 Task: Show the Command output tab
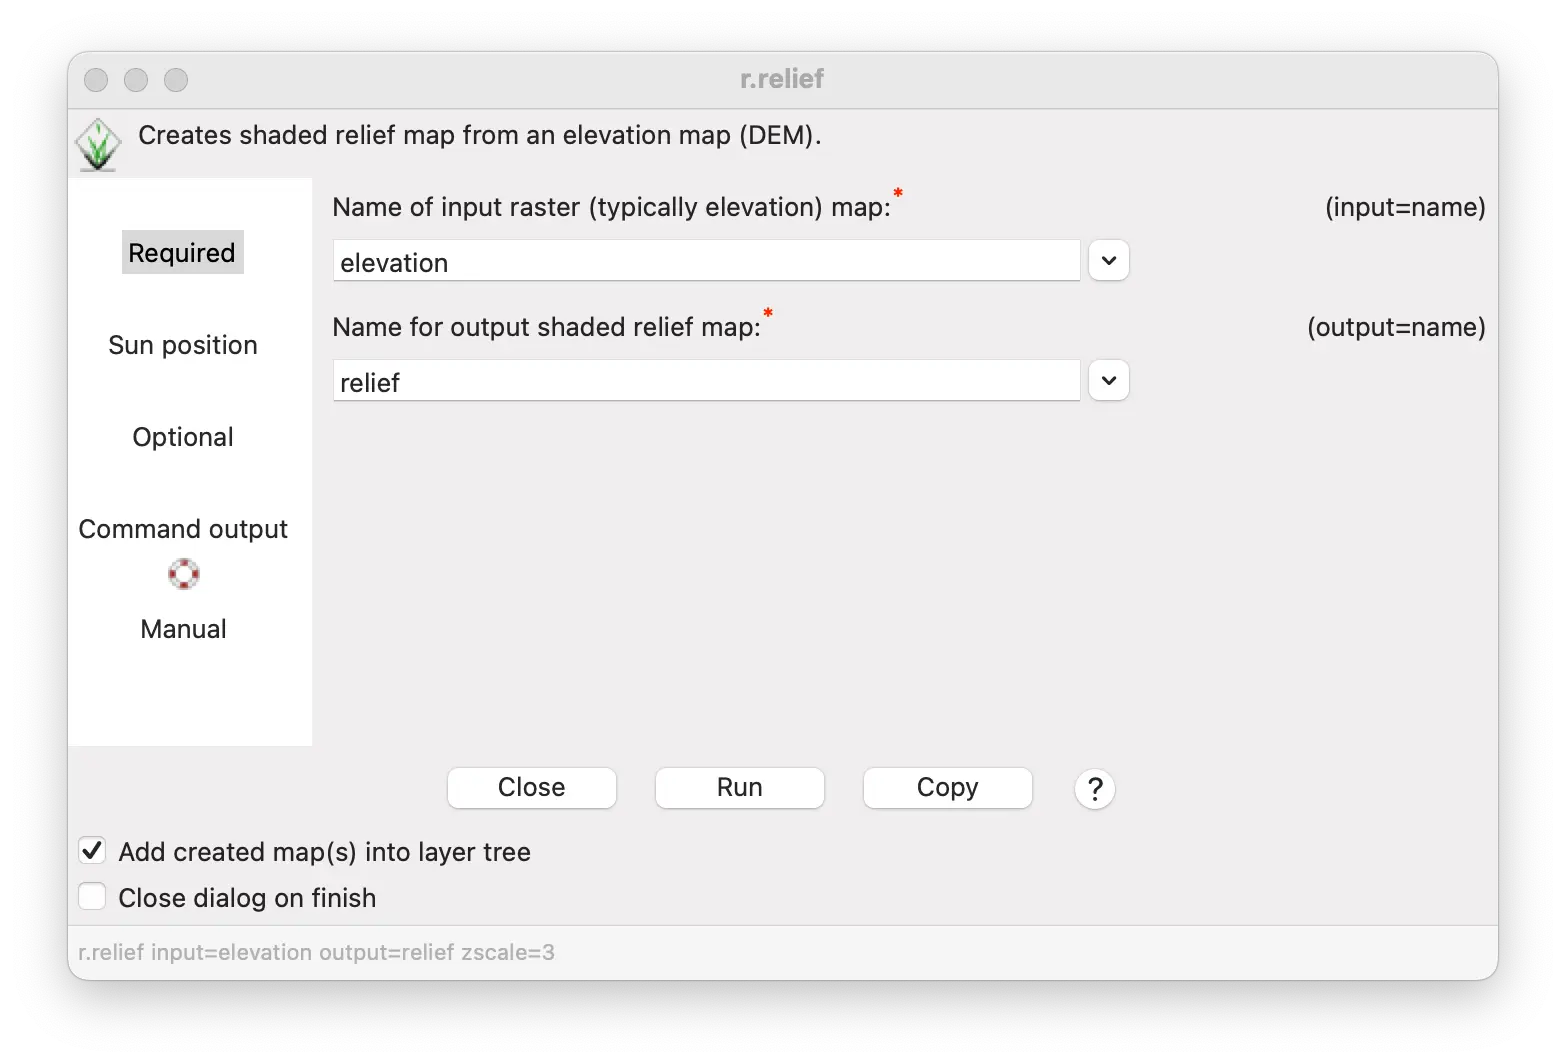(183, 529)
